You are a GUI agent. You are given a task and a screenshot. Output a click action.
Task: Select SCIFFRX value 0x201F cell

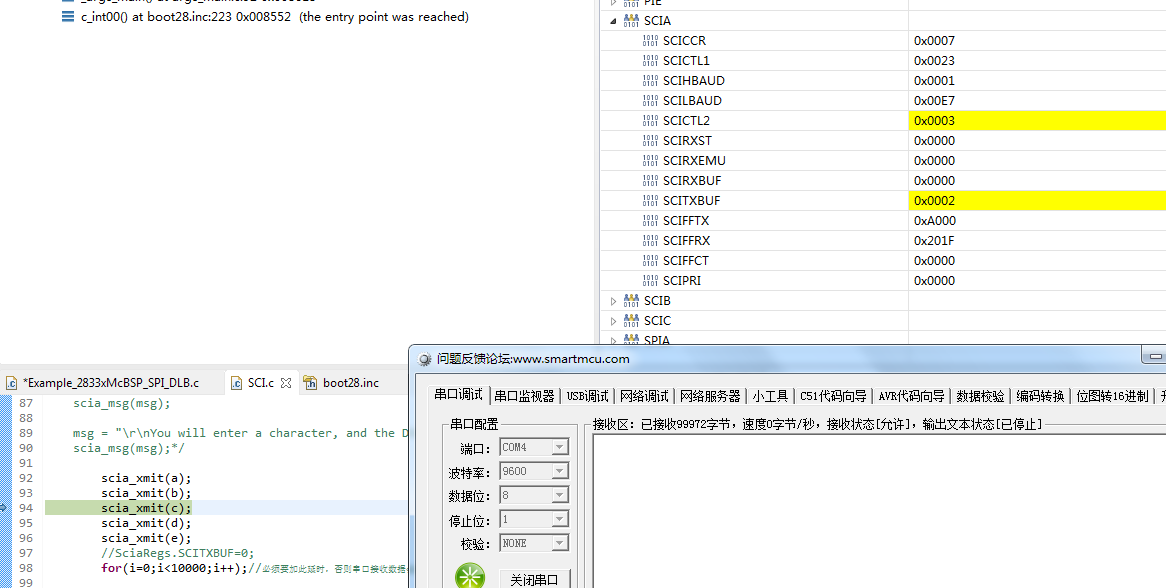[x=1037, y=241]
